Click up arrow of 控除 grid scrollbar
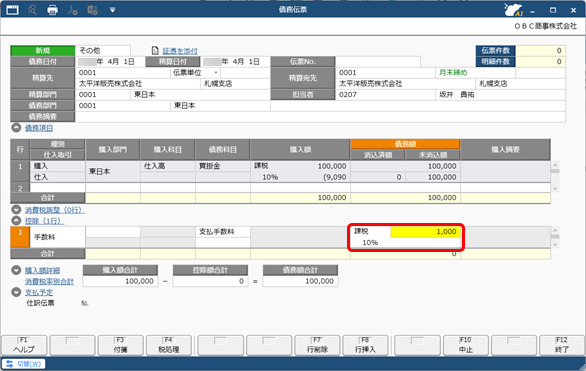The width and height of the screenshot is (586, 371). coord(555,231)
